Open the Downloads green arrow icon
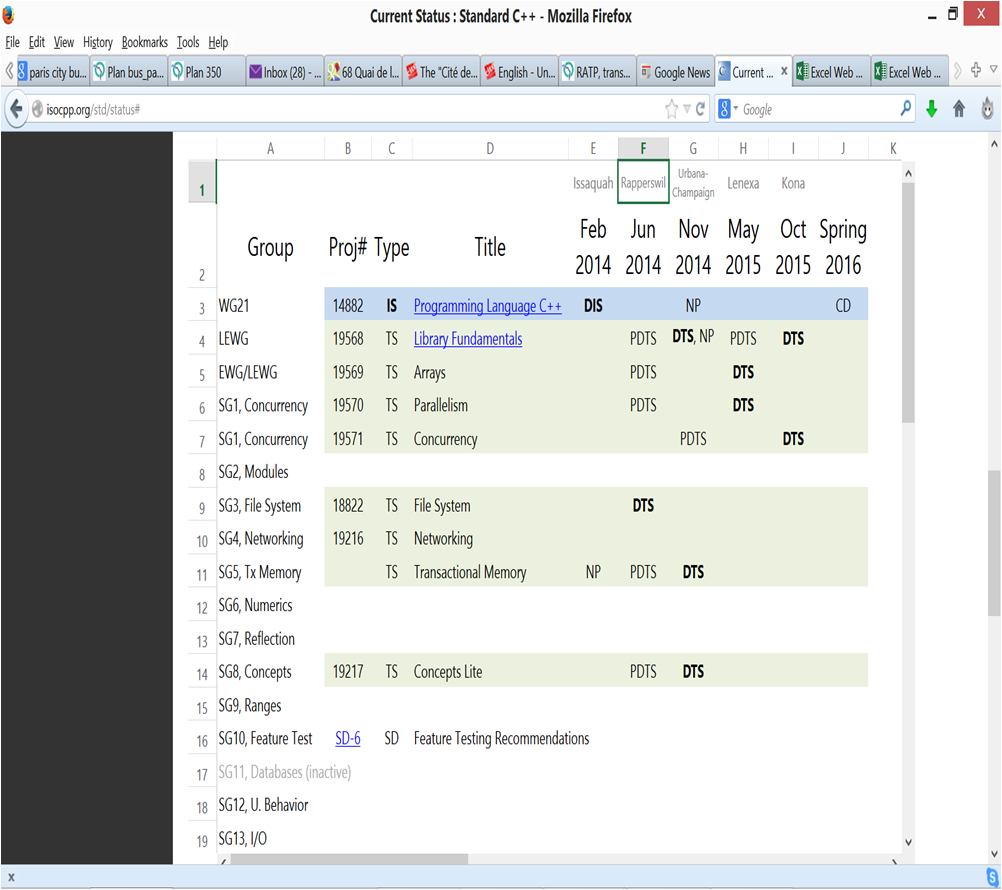The width and height of the screenshot is (1002, 890). point(932,109)
